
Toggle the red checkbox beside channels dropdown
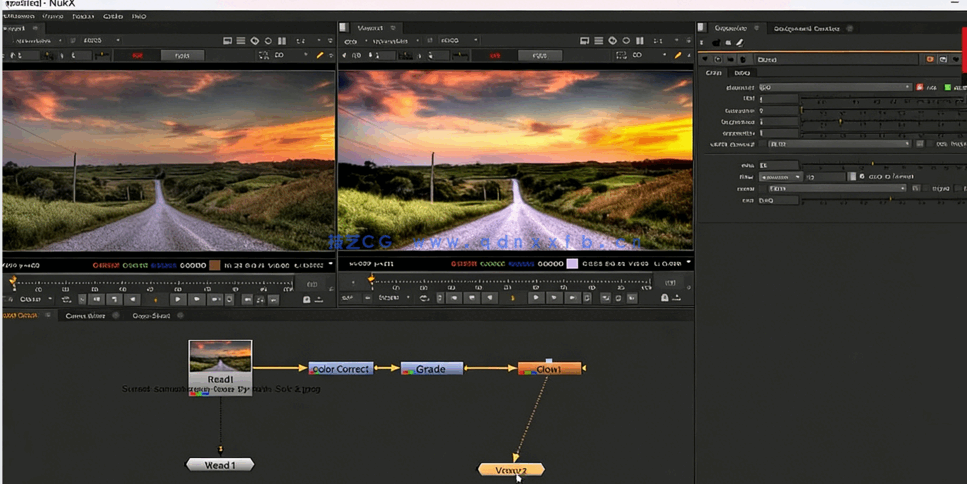(x=920, y=88)
